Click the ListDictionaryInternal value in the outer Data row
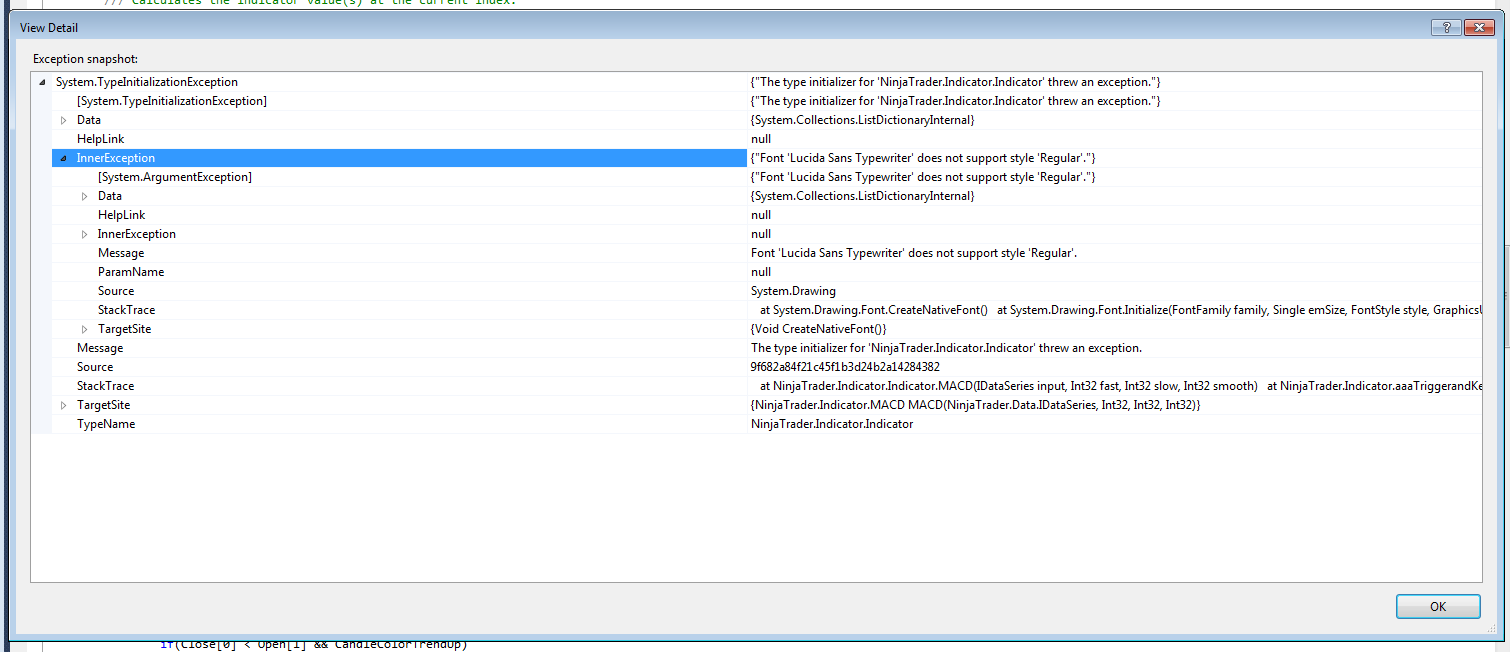The width and height of the screenshot is (1510, 652). click(862, 120)
